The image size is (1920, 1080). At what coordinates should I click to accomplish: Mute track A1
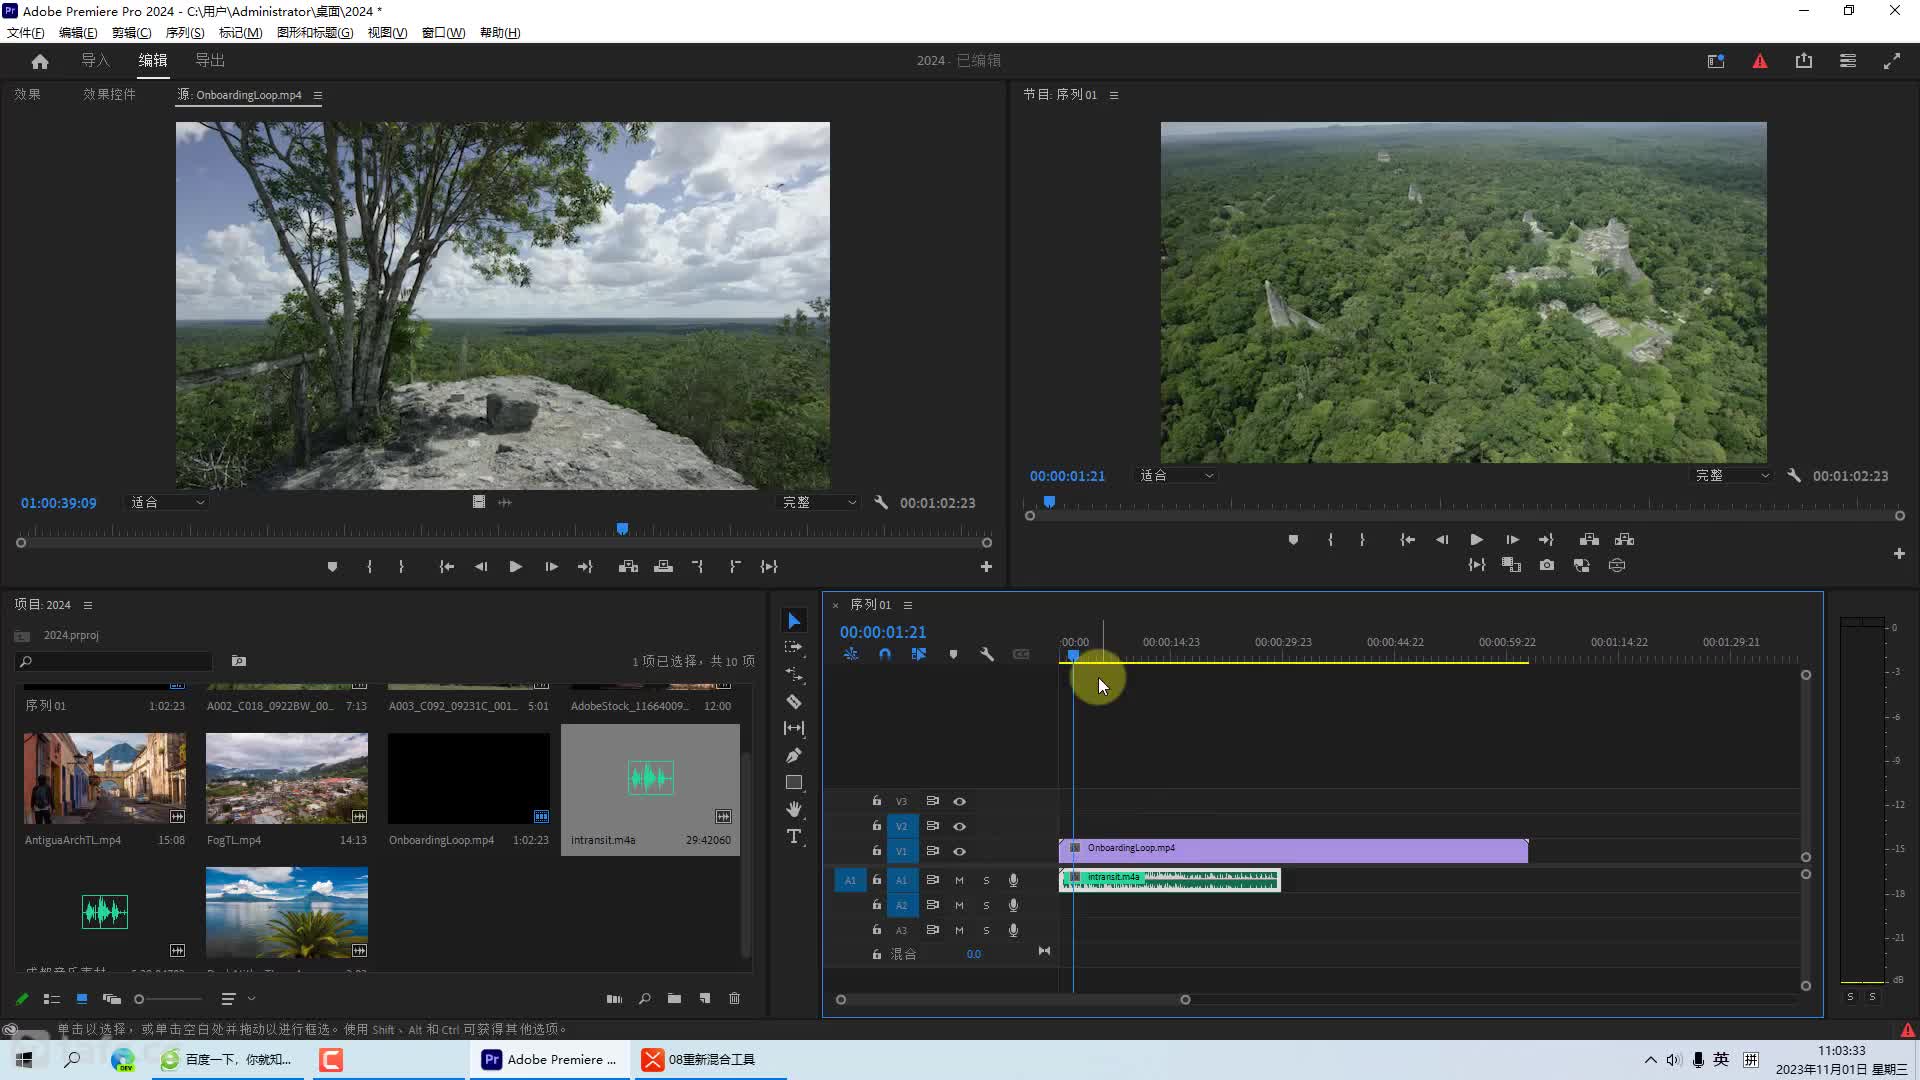(x=959, y=881)
